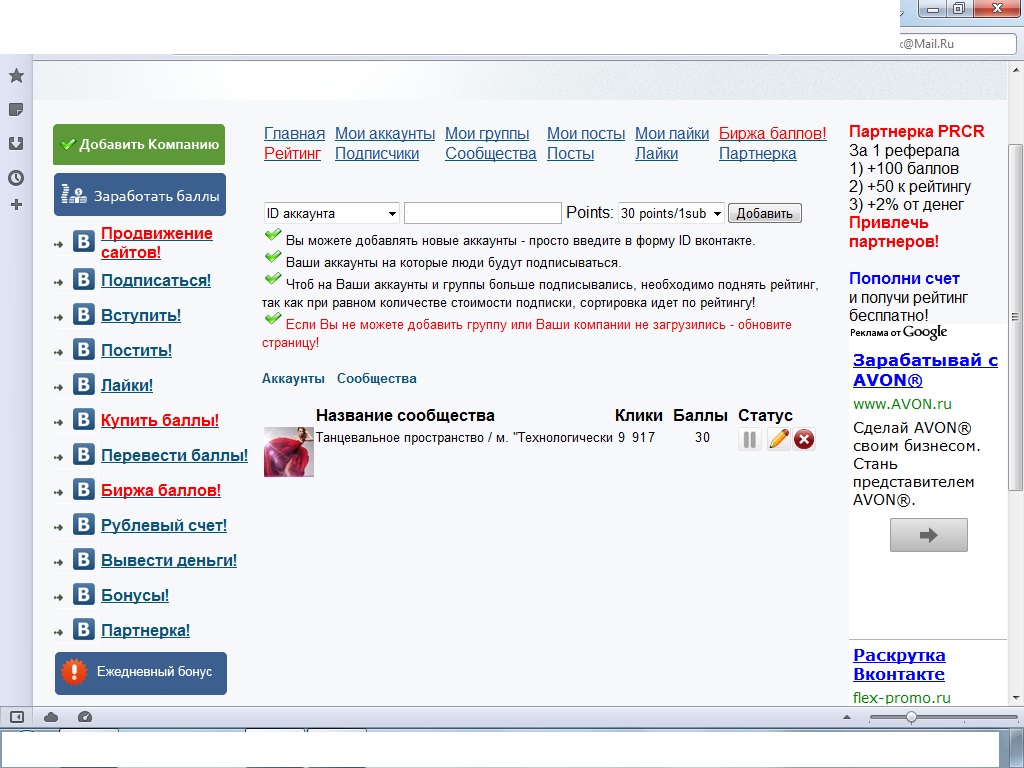This screenshot has width=1024, height=768.
Task: Open the Партнерка link in top navigation
Action: coord(758,154)
